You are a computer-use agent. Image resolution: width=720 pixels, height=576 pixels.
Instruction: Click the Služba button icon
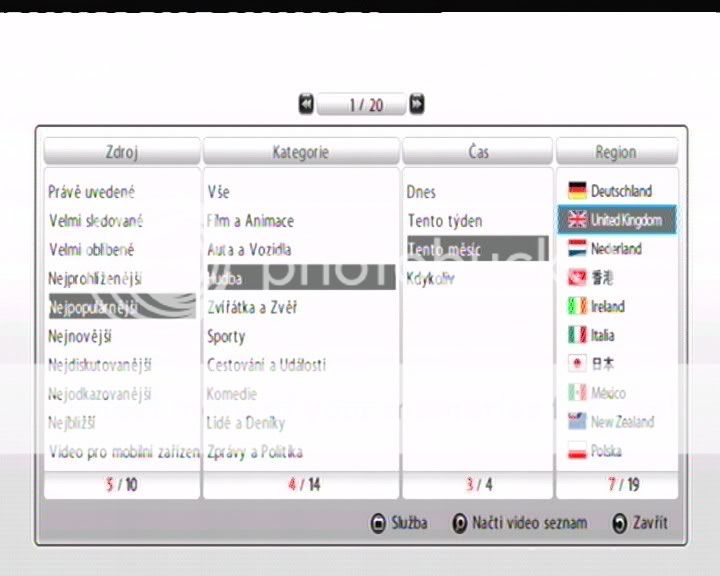pyautogui.click(x=378, y=523)
